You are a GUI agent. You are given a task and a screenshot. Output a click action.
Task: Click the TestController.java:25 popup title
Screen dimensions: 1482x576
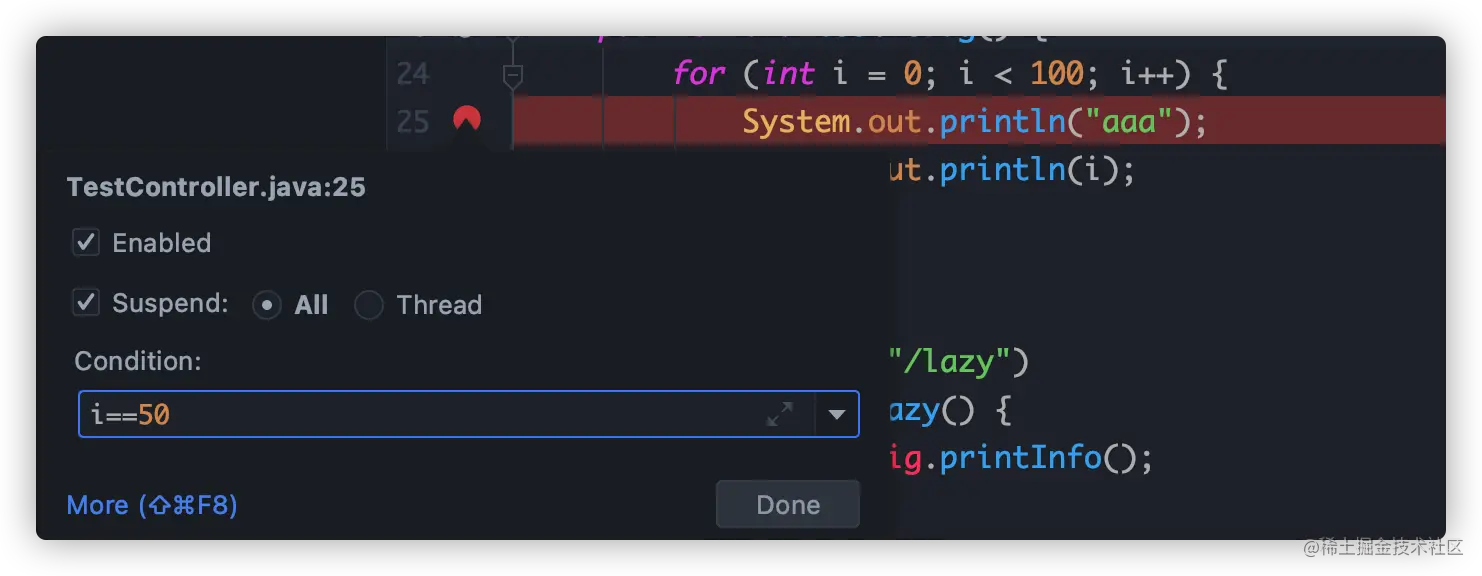coord(216,187)
